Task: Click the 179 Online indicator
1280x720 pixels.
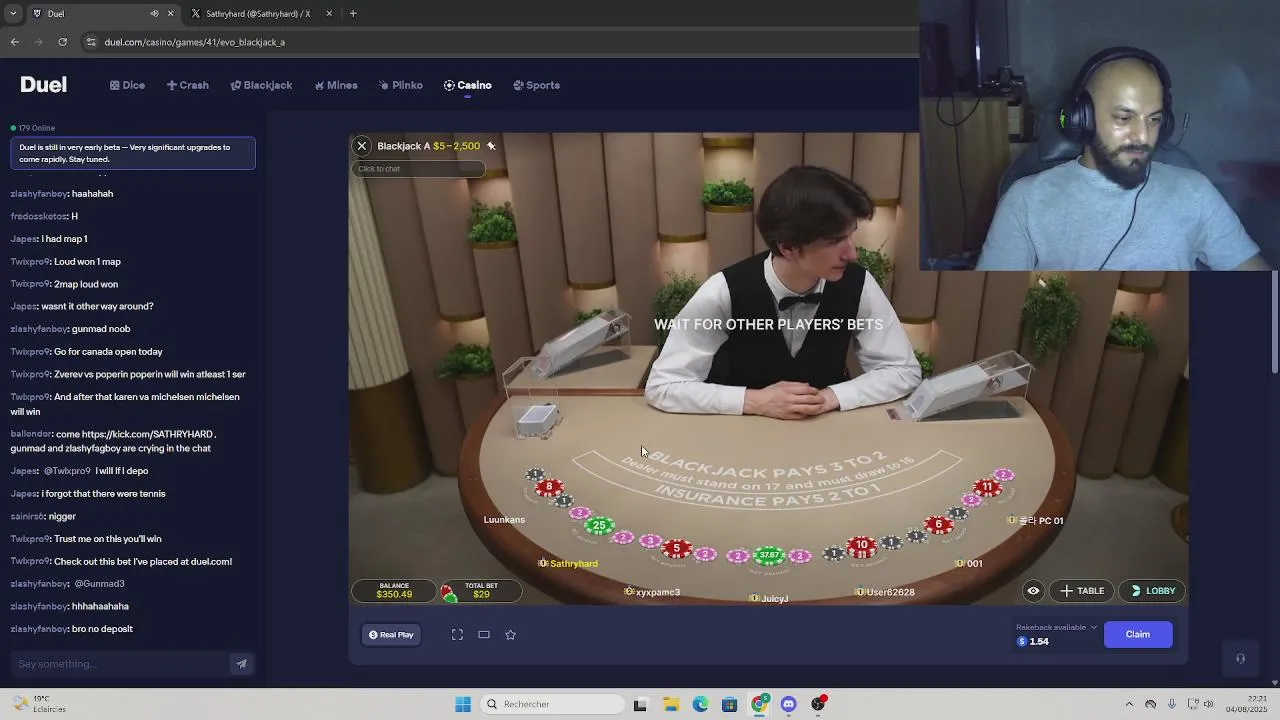Action: (x=33, y=128)
